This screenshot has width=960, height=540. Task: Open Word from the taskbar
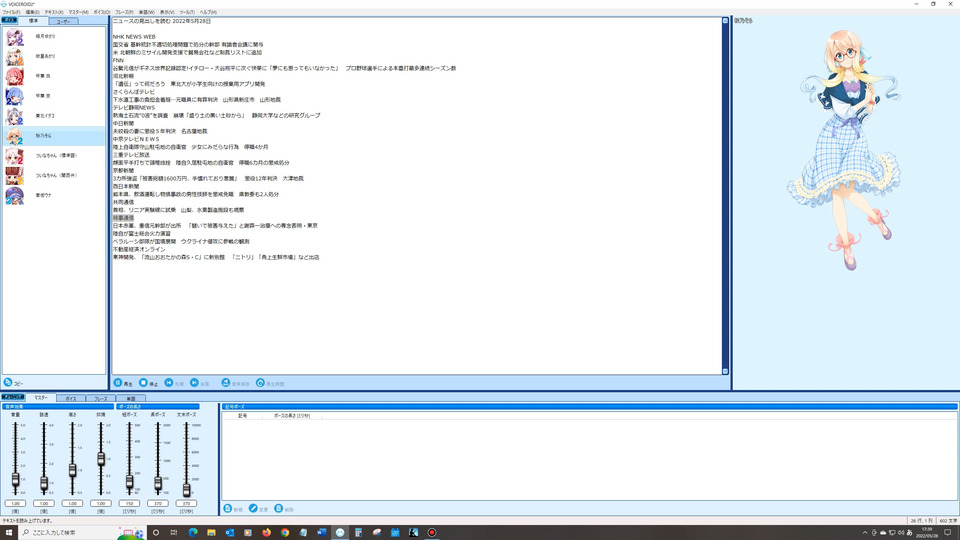(321, 533)
